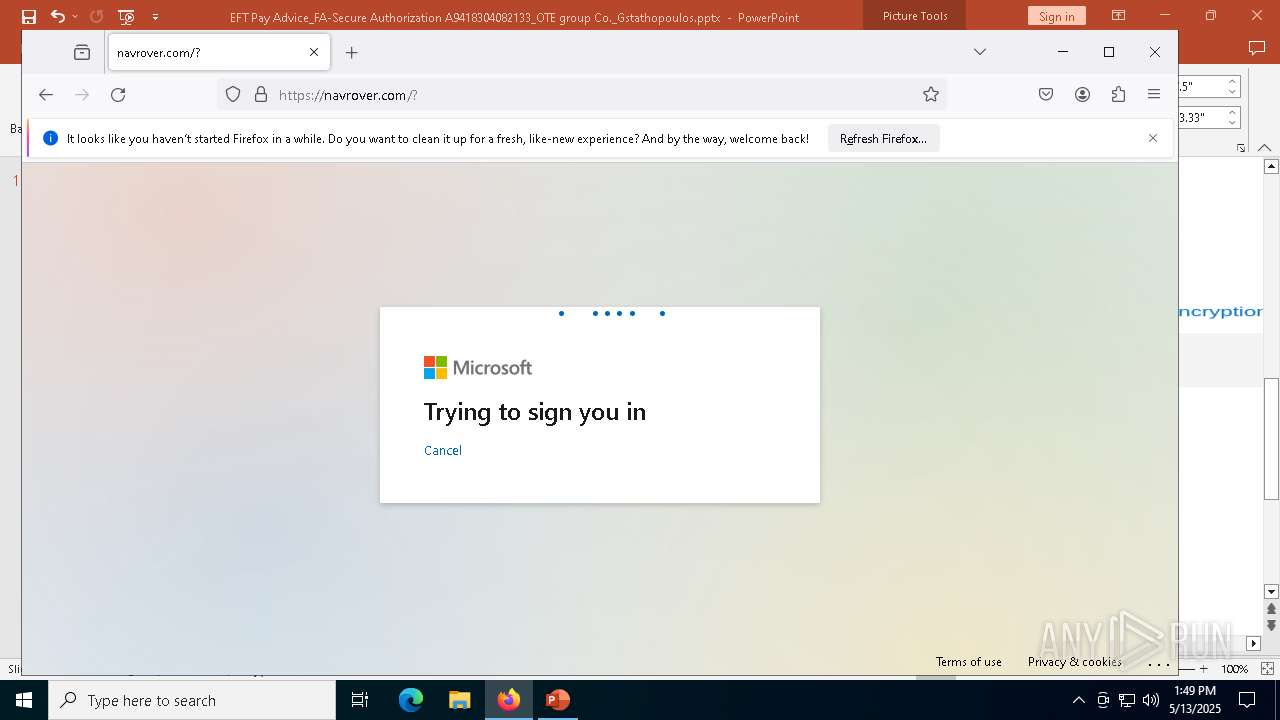
Task: Close the navrover.com tab
Action: [x=314, y=52]
